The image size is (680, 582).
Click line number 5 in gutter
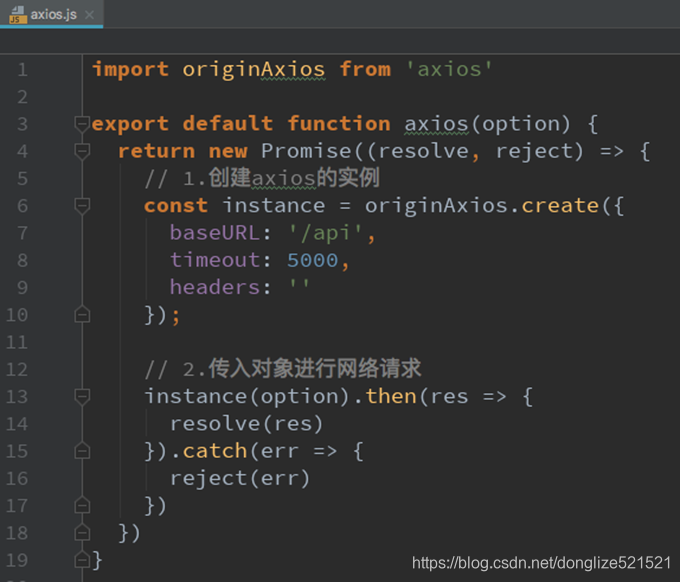point(23,179)
